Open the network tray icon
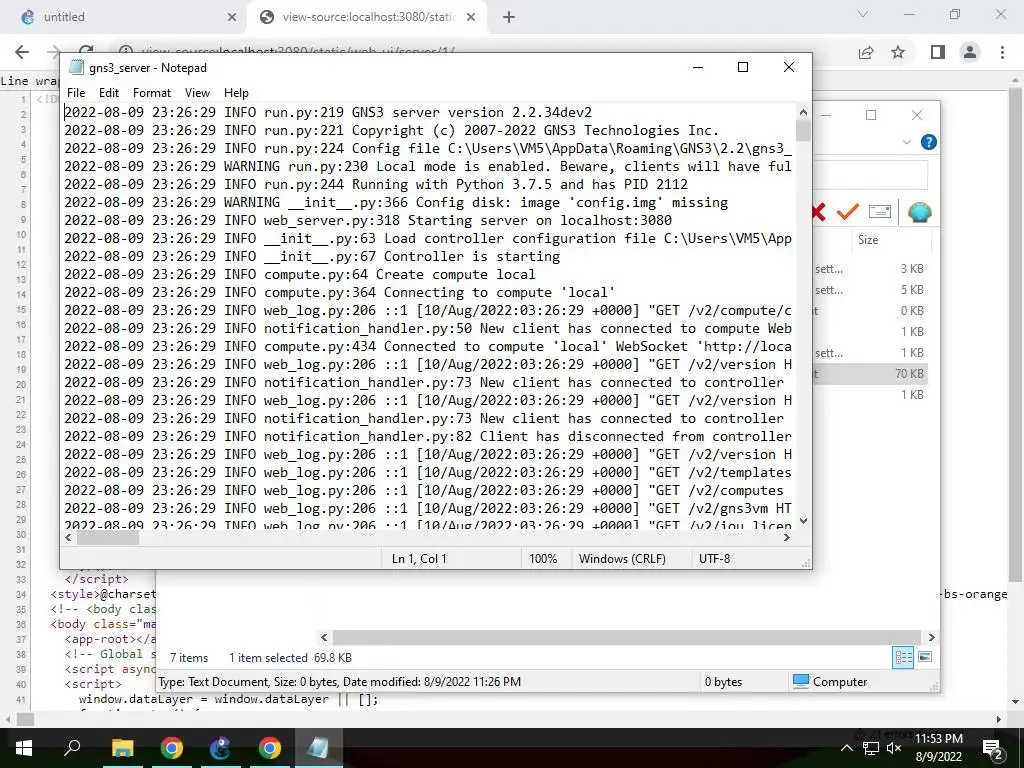The width and height of the screenshot is (1024, 768). pyautogui.click(x=871, y=748)
